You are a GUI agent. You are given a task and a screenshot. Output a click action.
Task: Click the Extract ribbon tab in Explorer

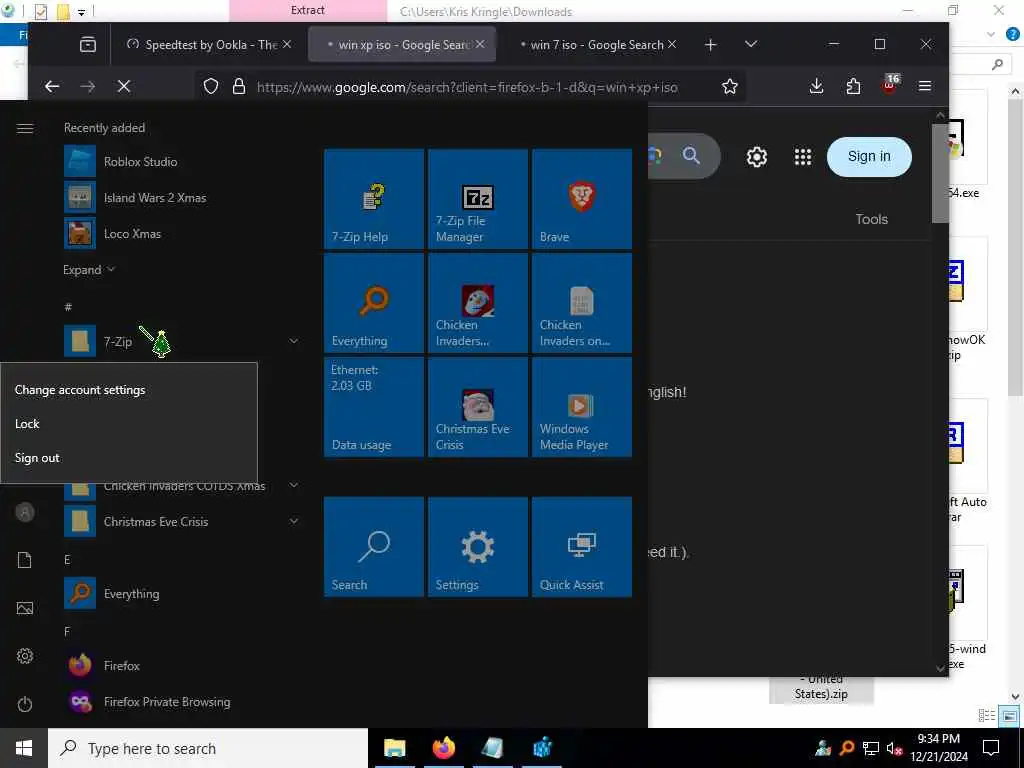[308, 10]
